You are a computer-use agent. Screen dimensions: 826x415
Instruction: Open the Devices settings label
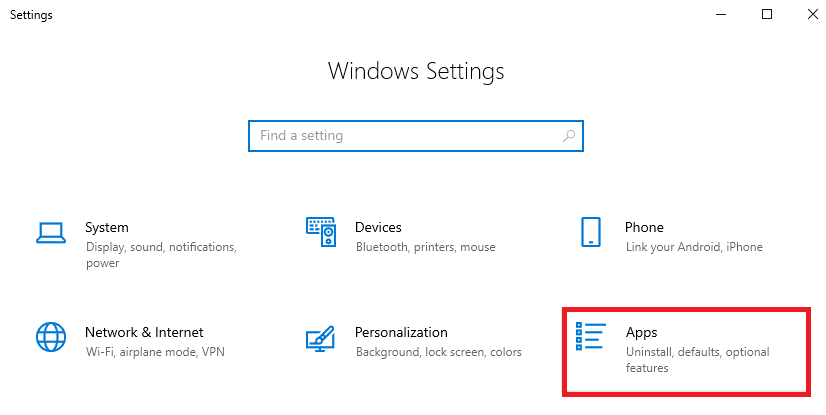click(x=378, y=227)
